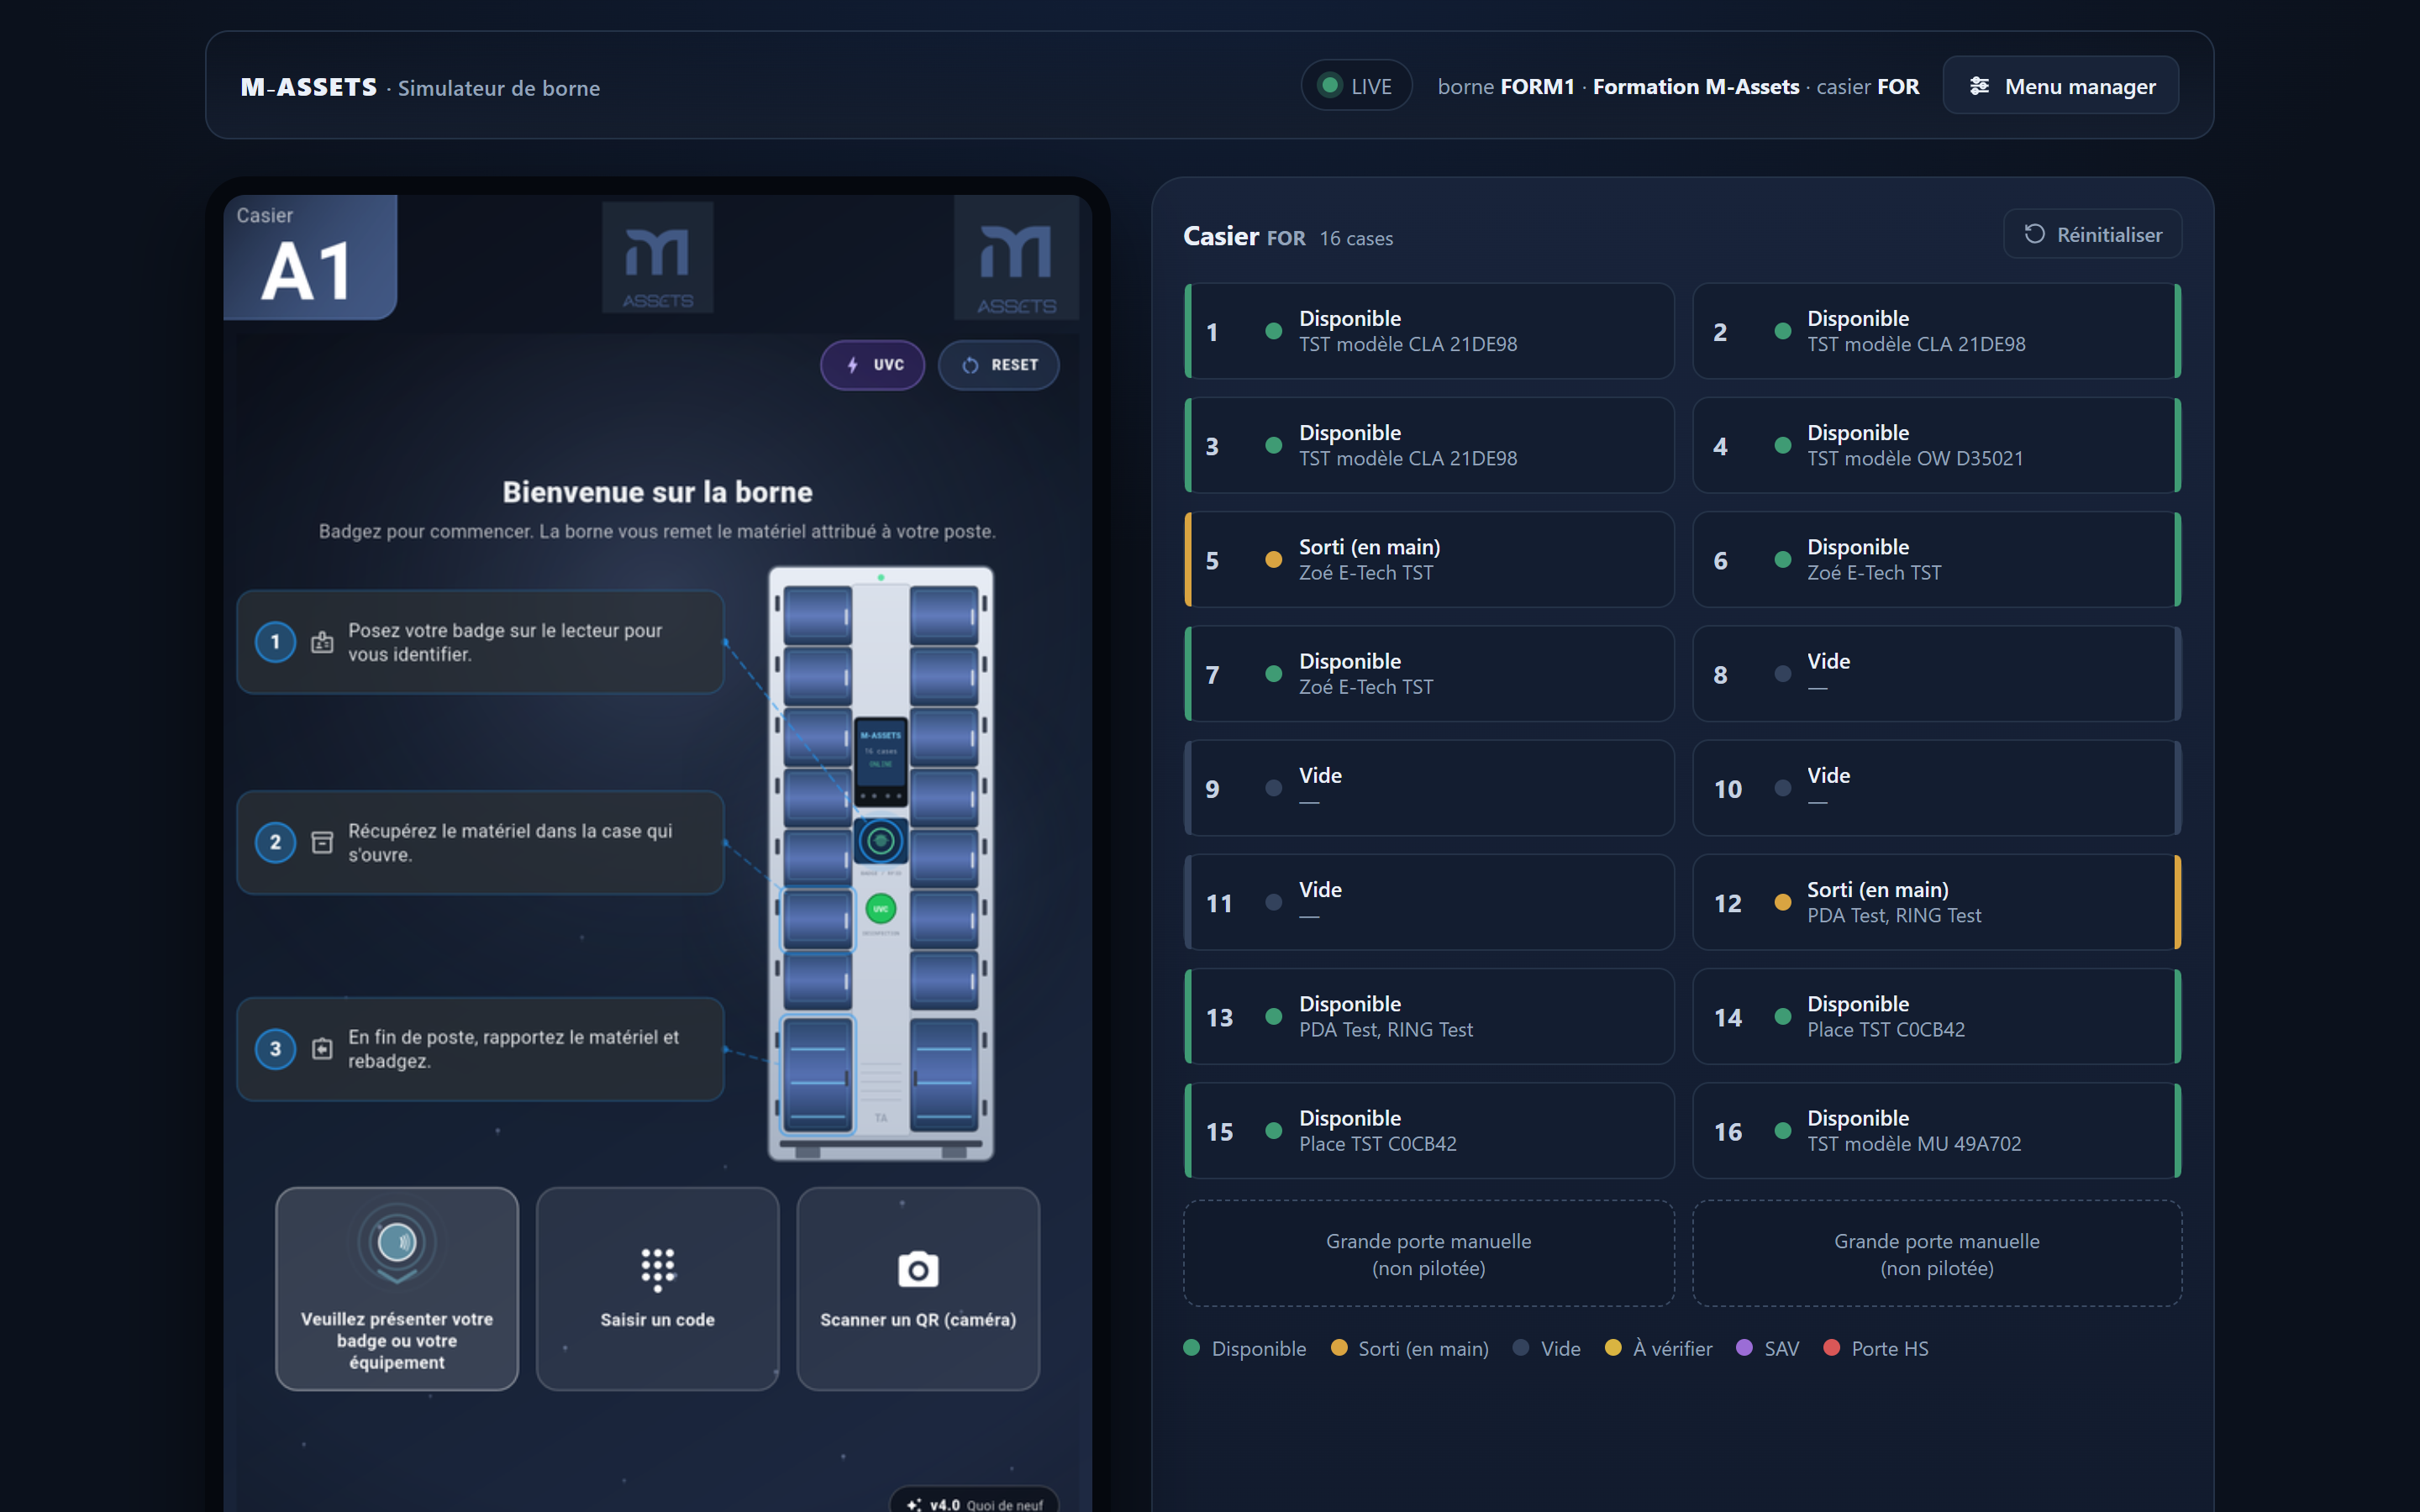
Task: Select case 12 Sorti PDA Test card
Action: 1936,902
